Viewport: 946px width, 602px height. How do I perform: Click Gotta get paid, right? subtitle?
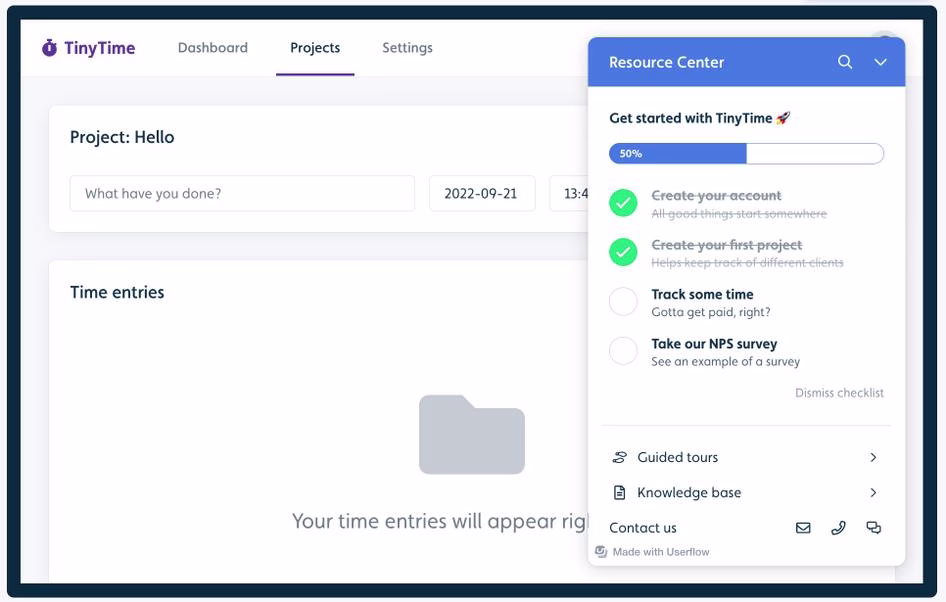click(711, 312)
